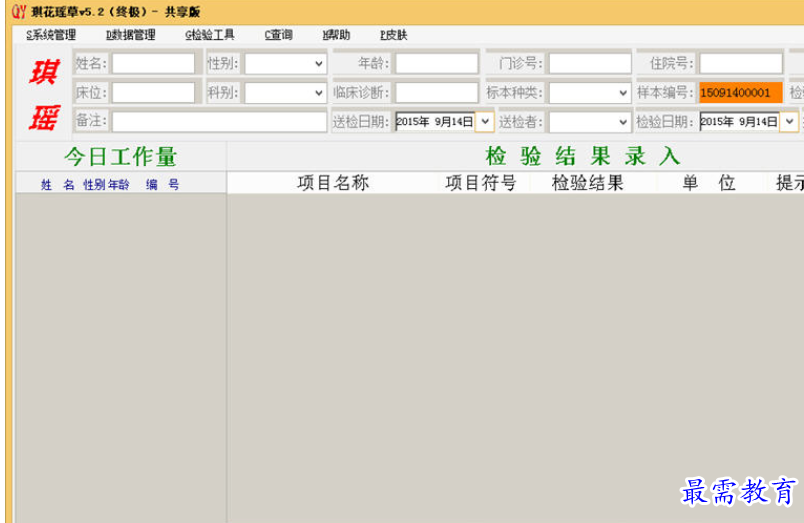
Task: Expand the 标本种类 dropdown
Action: pos(623,93)
